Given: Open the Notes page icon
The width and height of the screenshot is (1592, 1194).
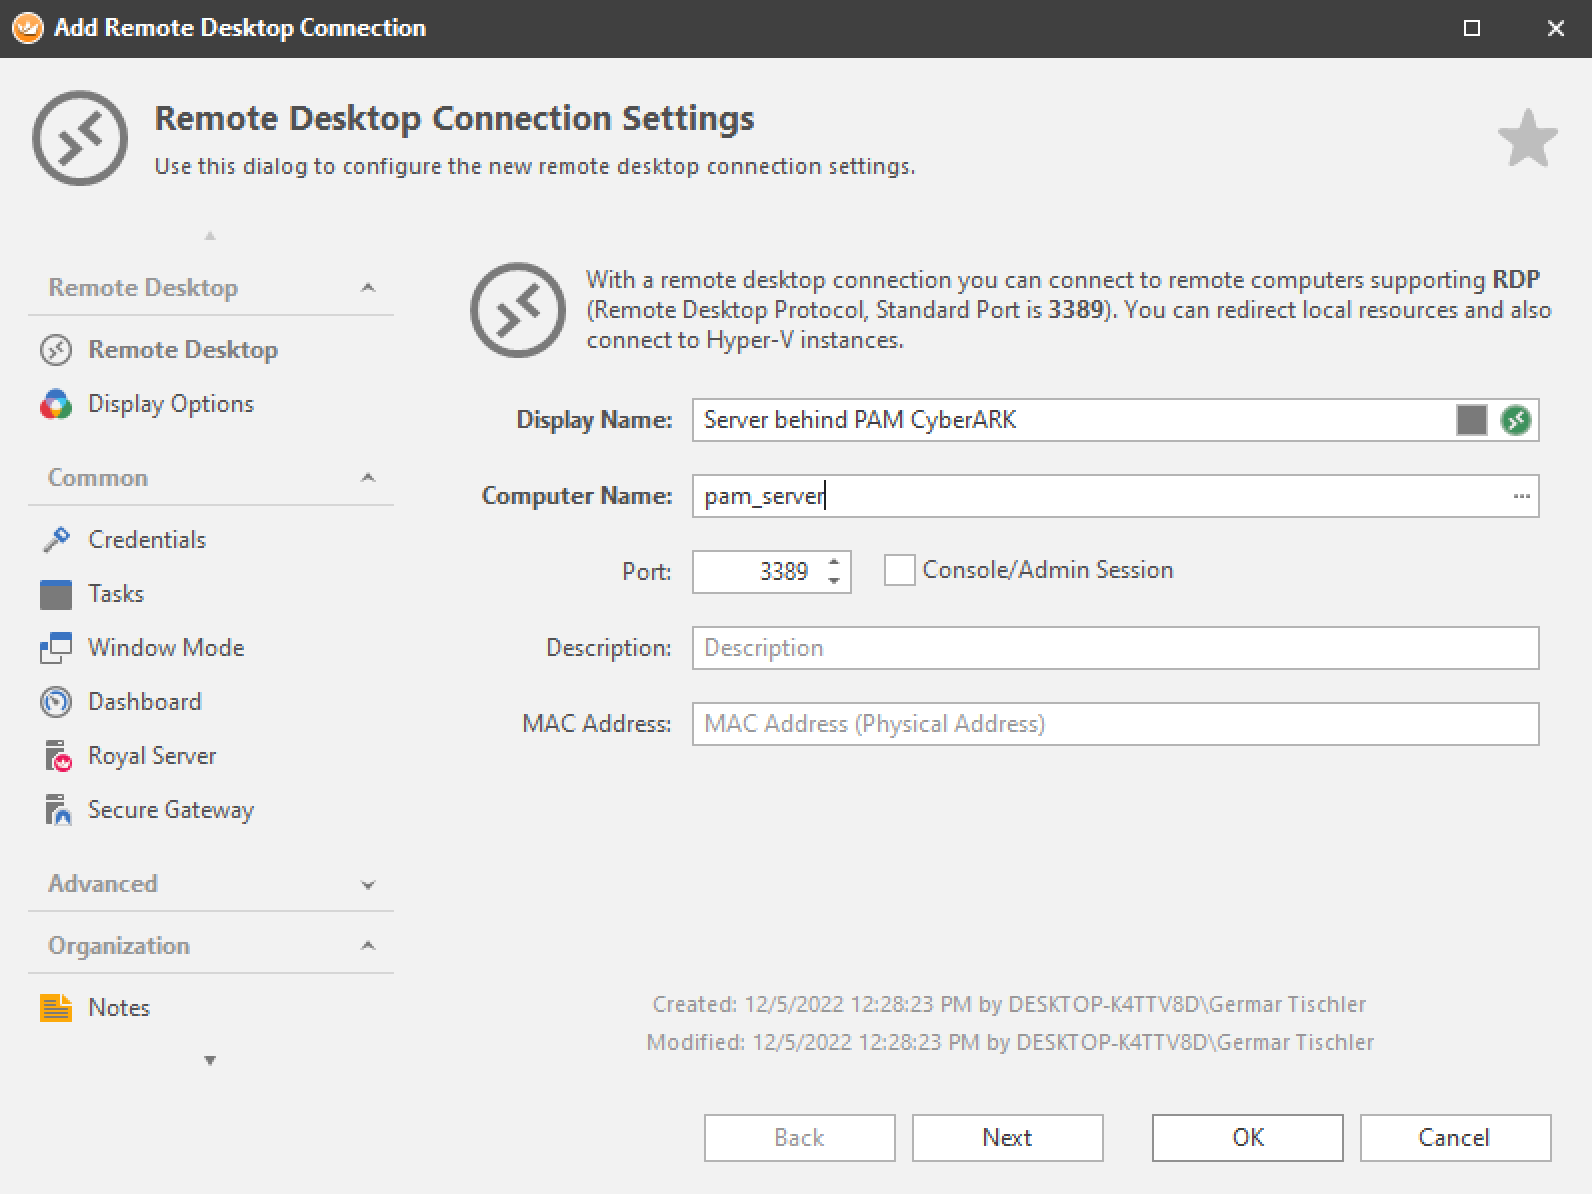Looking at the screenshot, I should tap(56, 1008).
